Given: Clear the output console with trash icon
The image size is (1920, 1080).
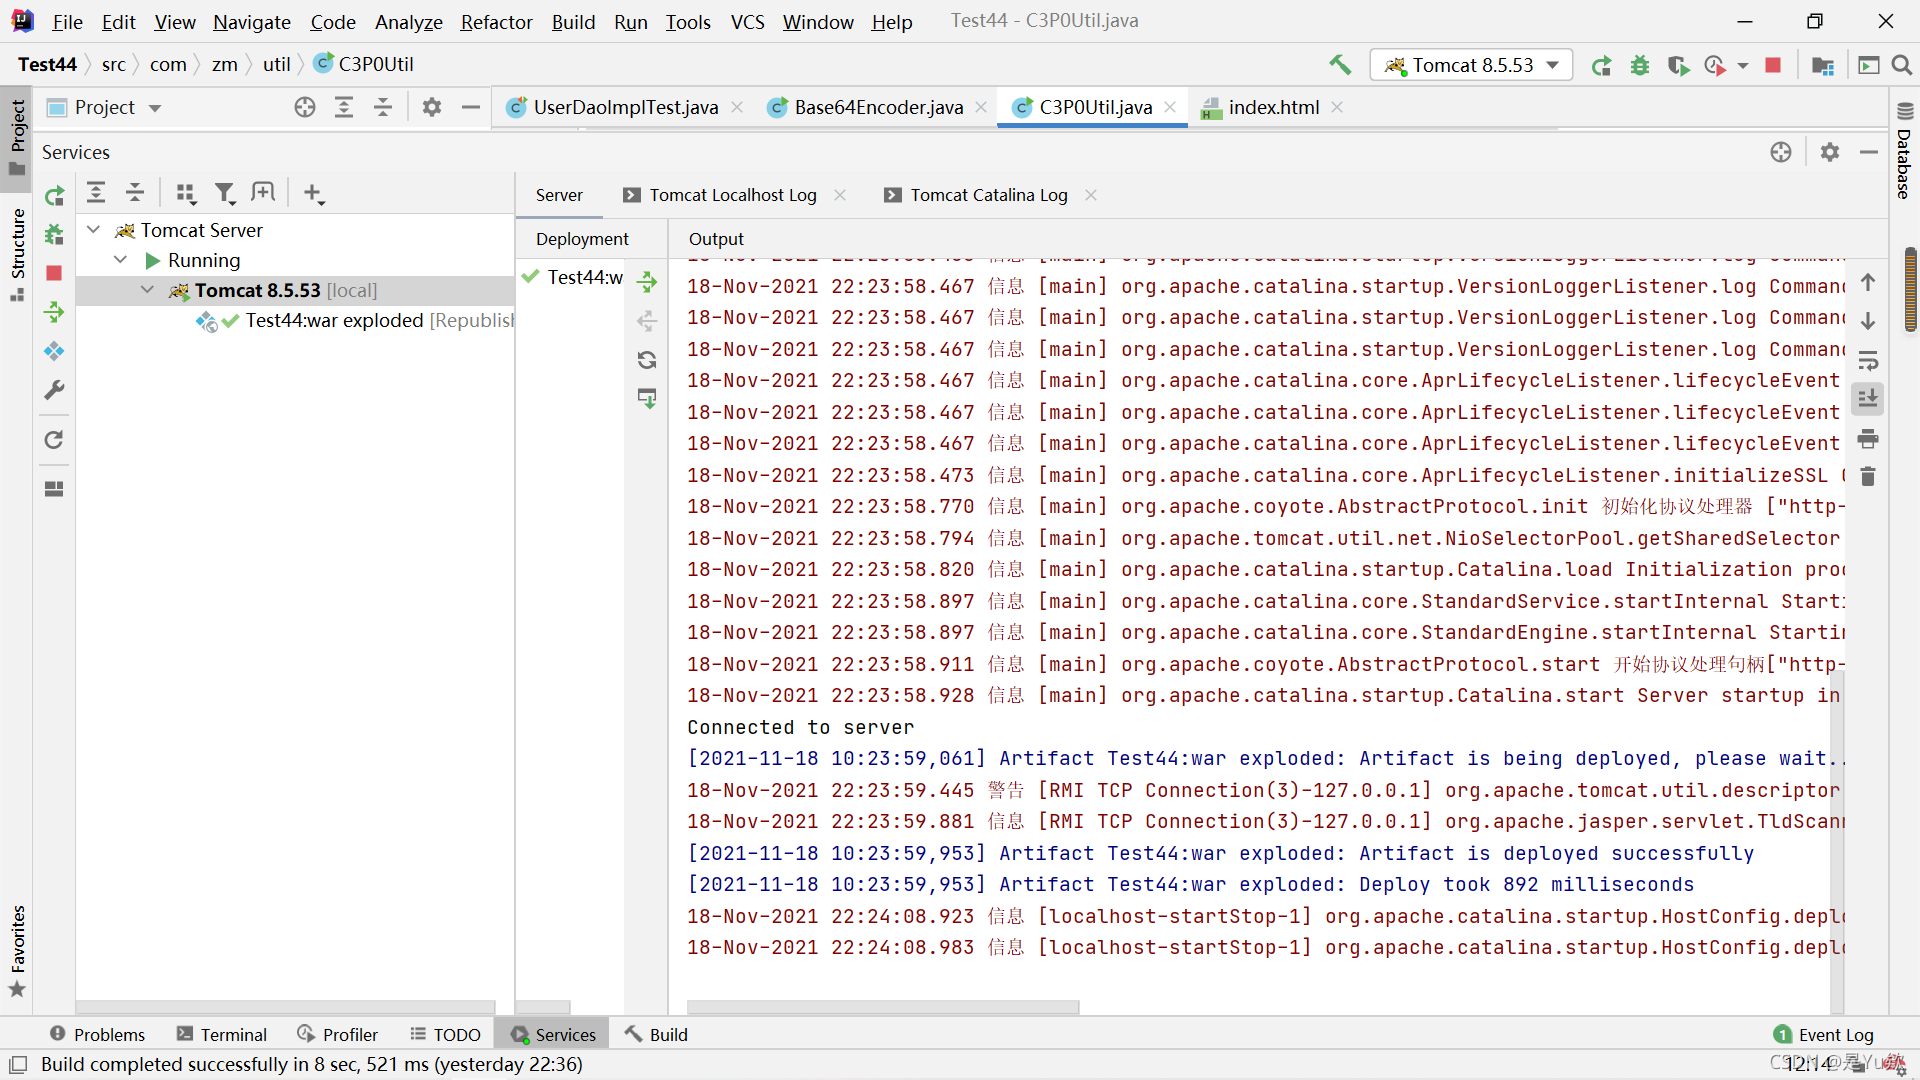Looking at the screenshot, I should click(x=1867, y=477).
